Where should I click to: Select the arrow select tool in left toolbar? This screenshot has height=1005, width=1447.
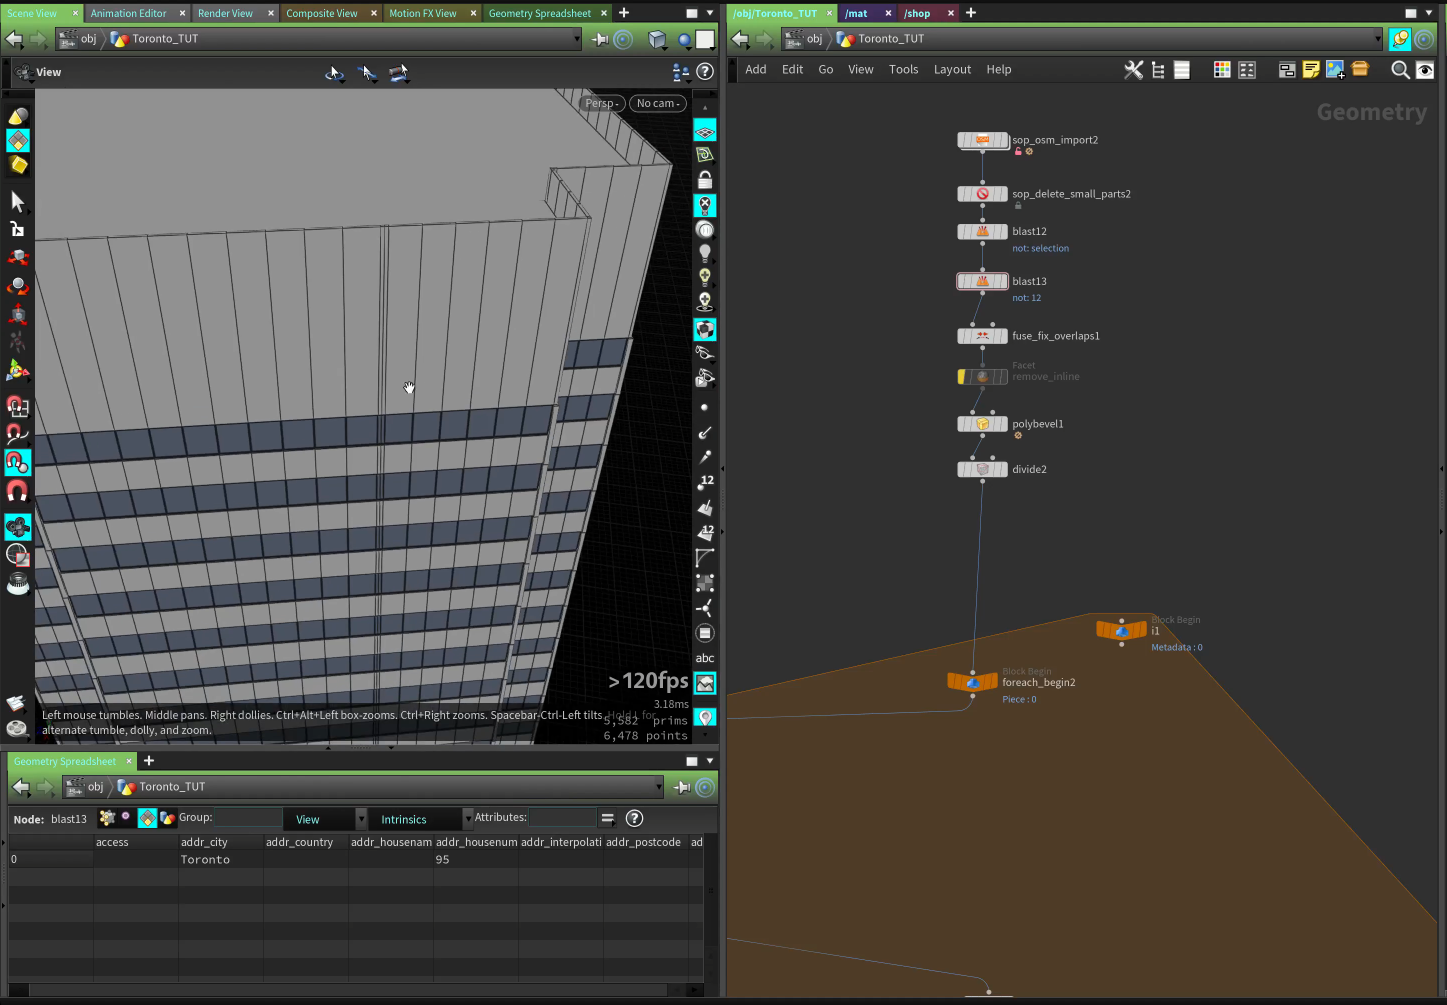[17, 202]
